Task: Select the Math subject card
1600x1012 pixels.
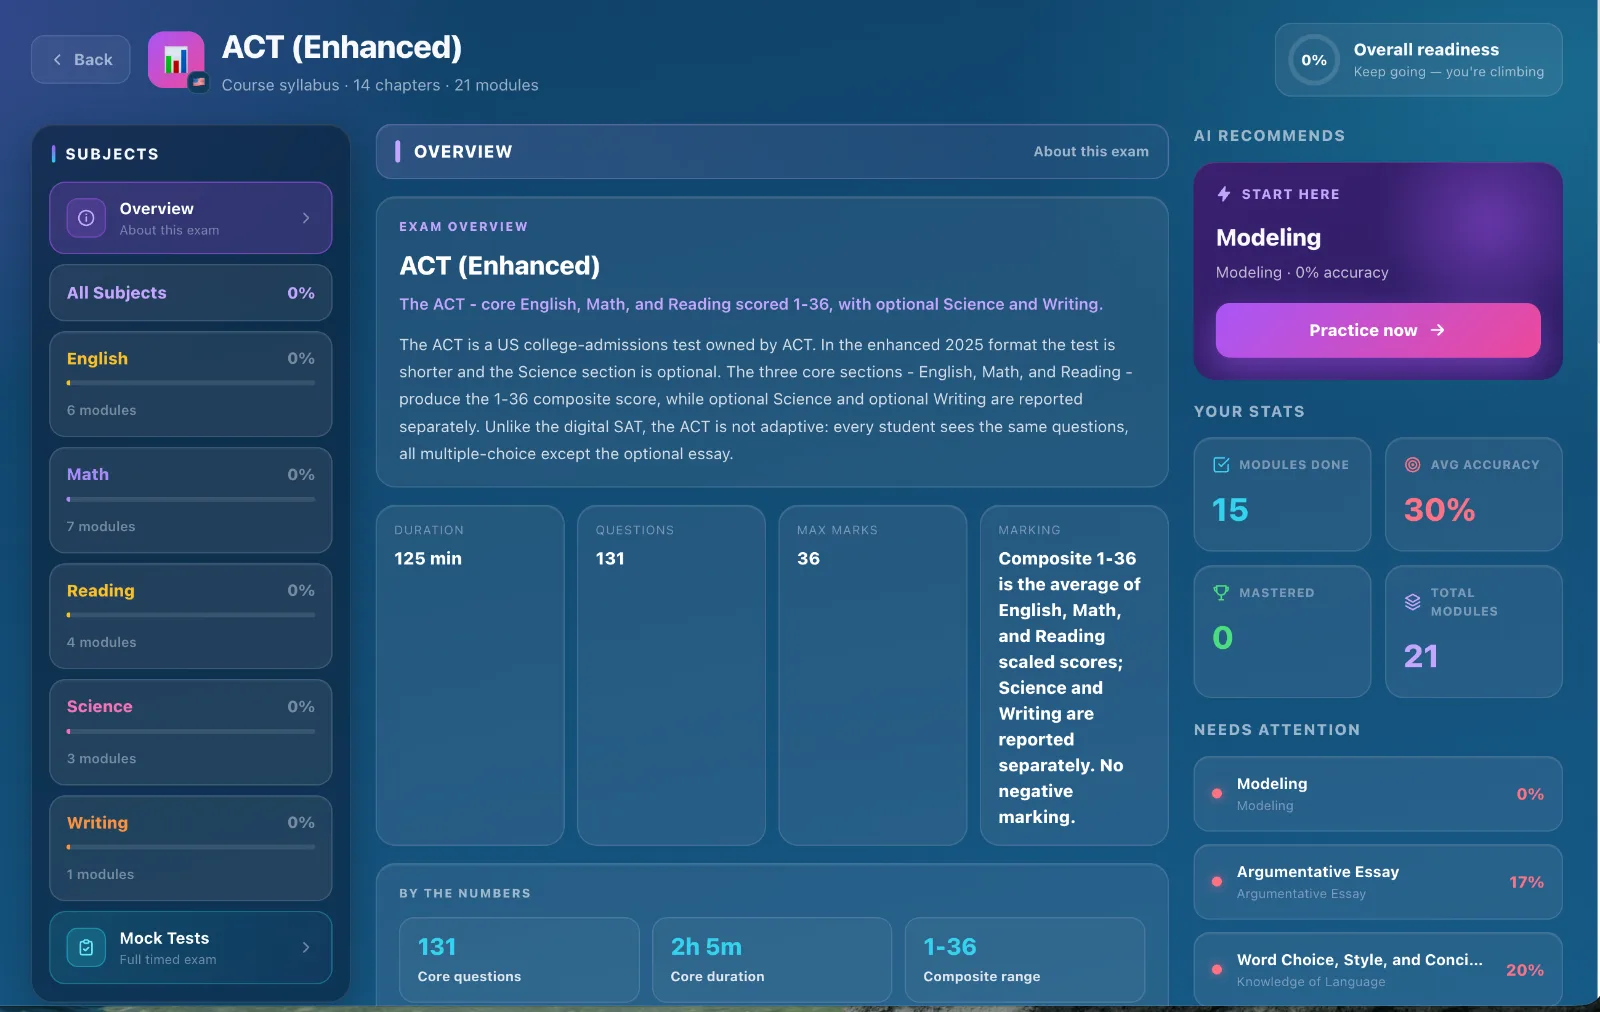Action: point(191,500)
